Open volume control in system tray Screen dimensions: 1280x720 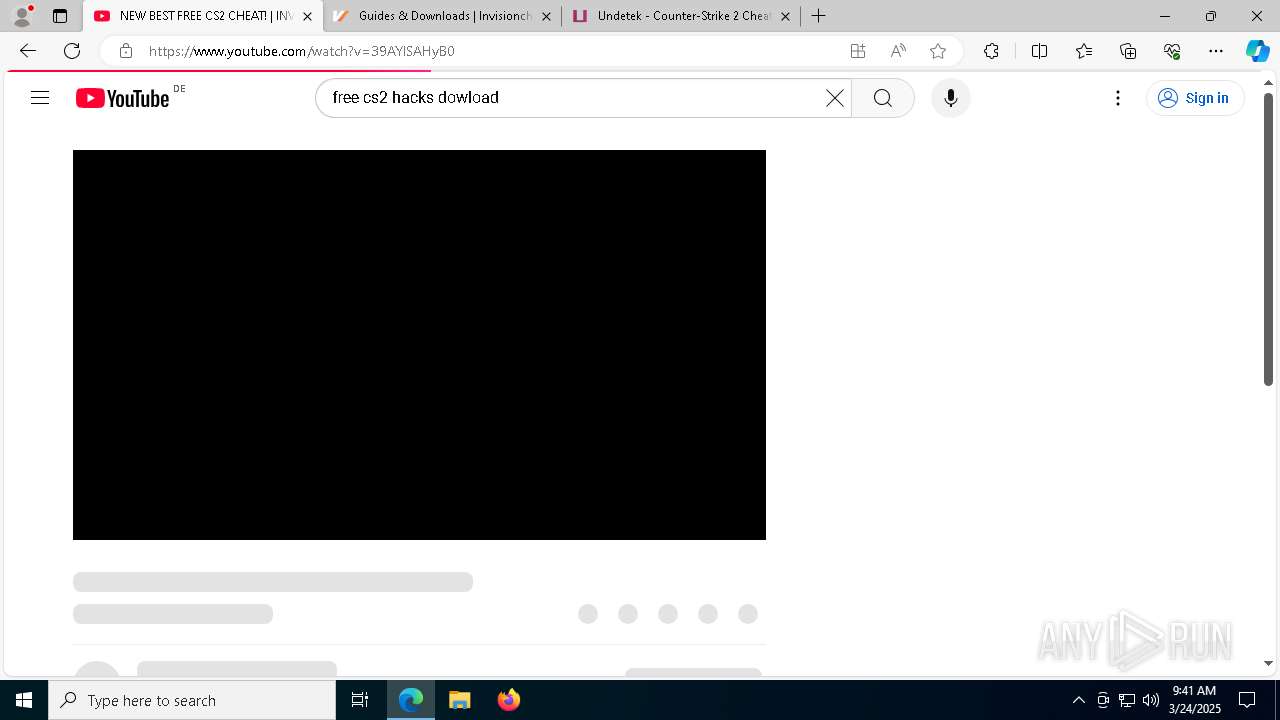click(1151, 700)
